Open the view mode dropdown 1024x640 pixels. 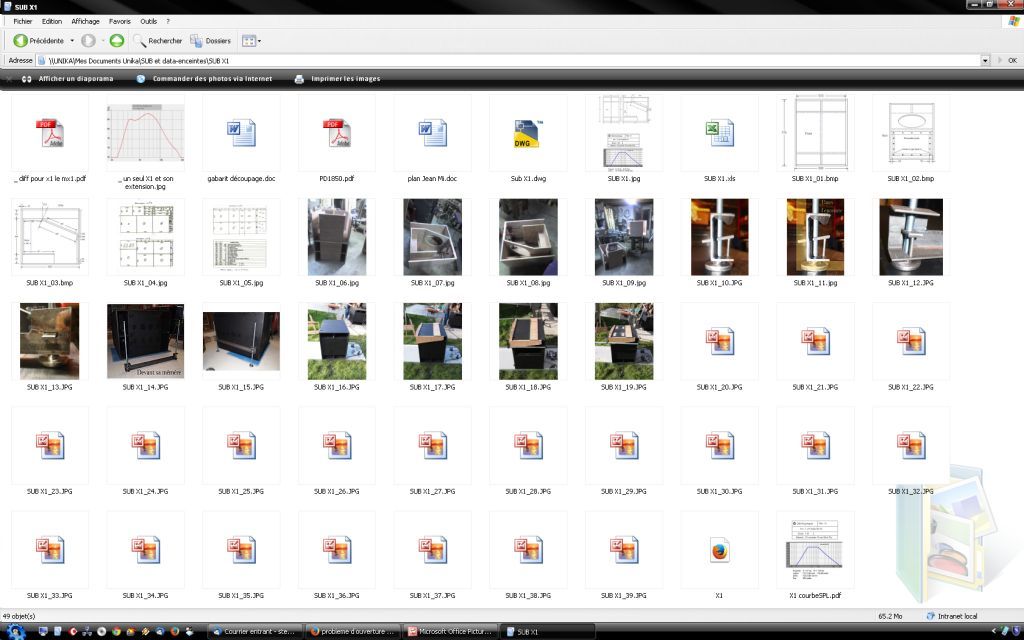251,40
